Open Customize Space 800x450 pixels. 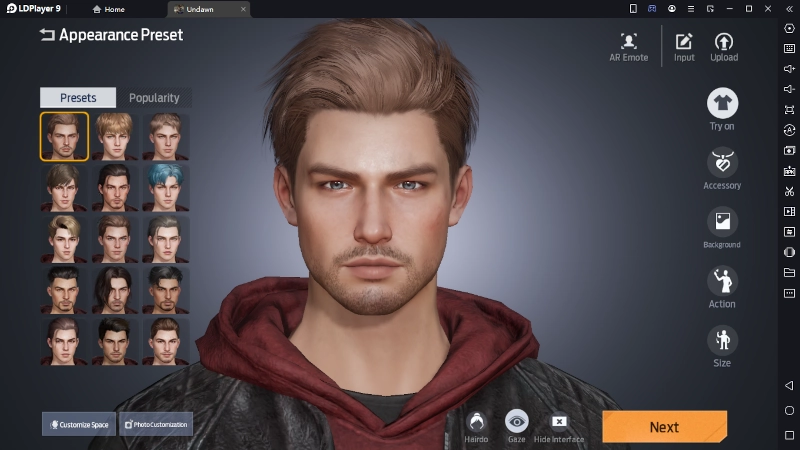[79, 424]
